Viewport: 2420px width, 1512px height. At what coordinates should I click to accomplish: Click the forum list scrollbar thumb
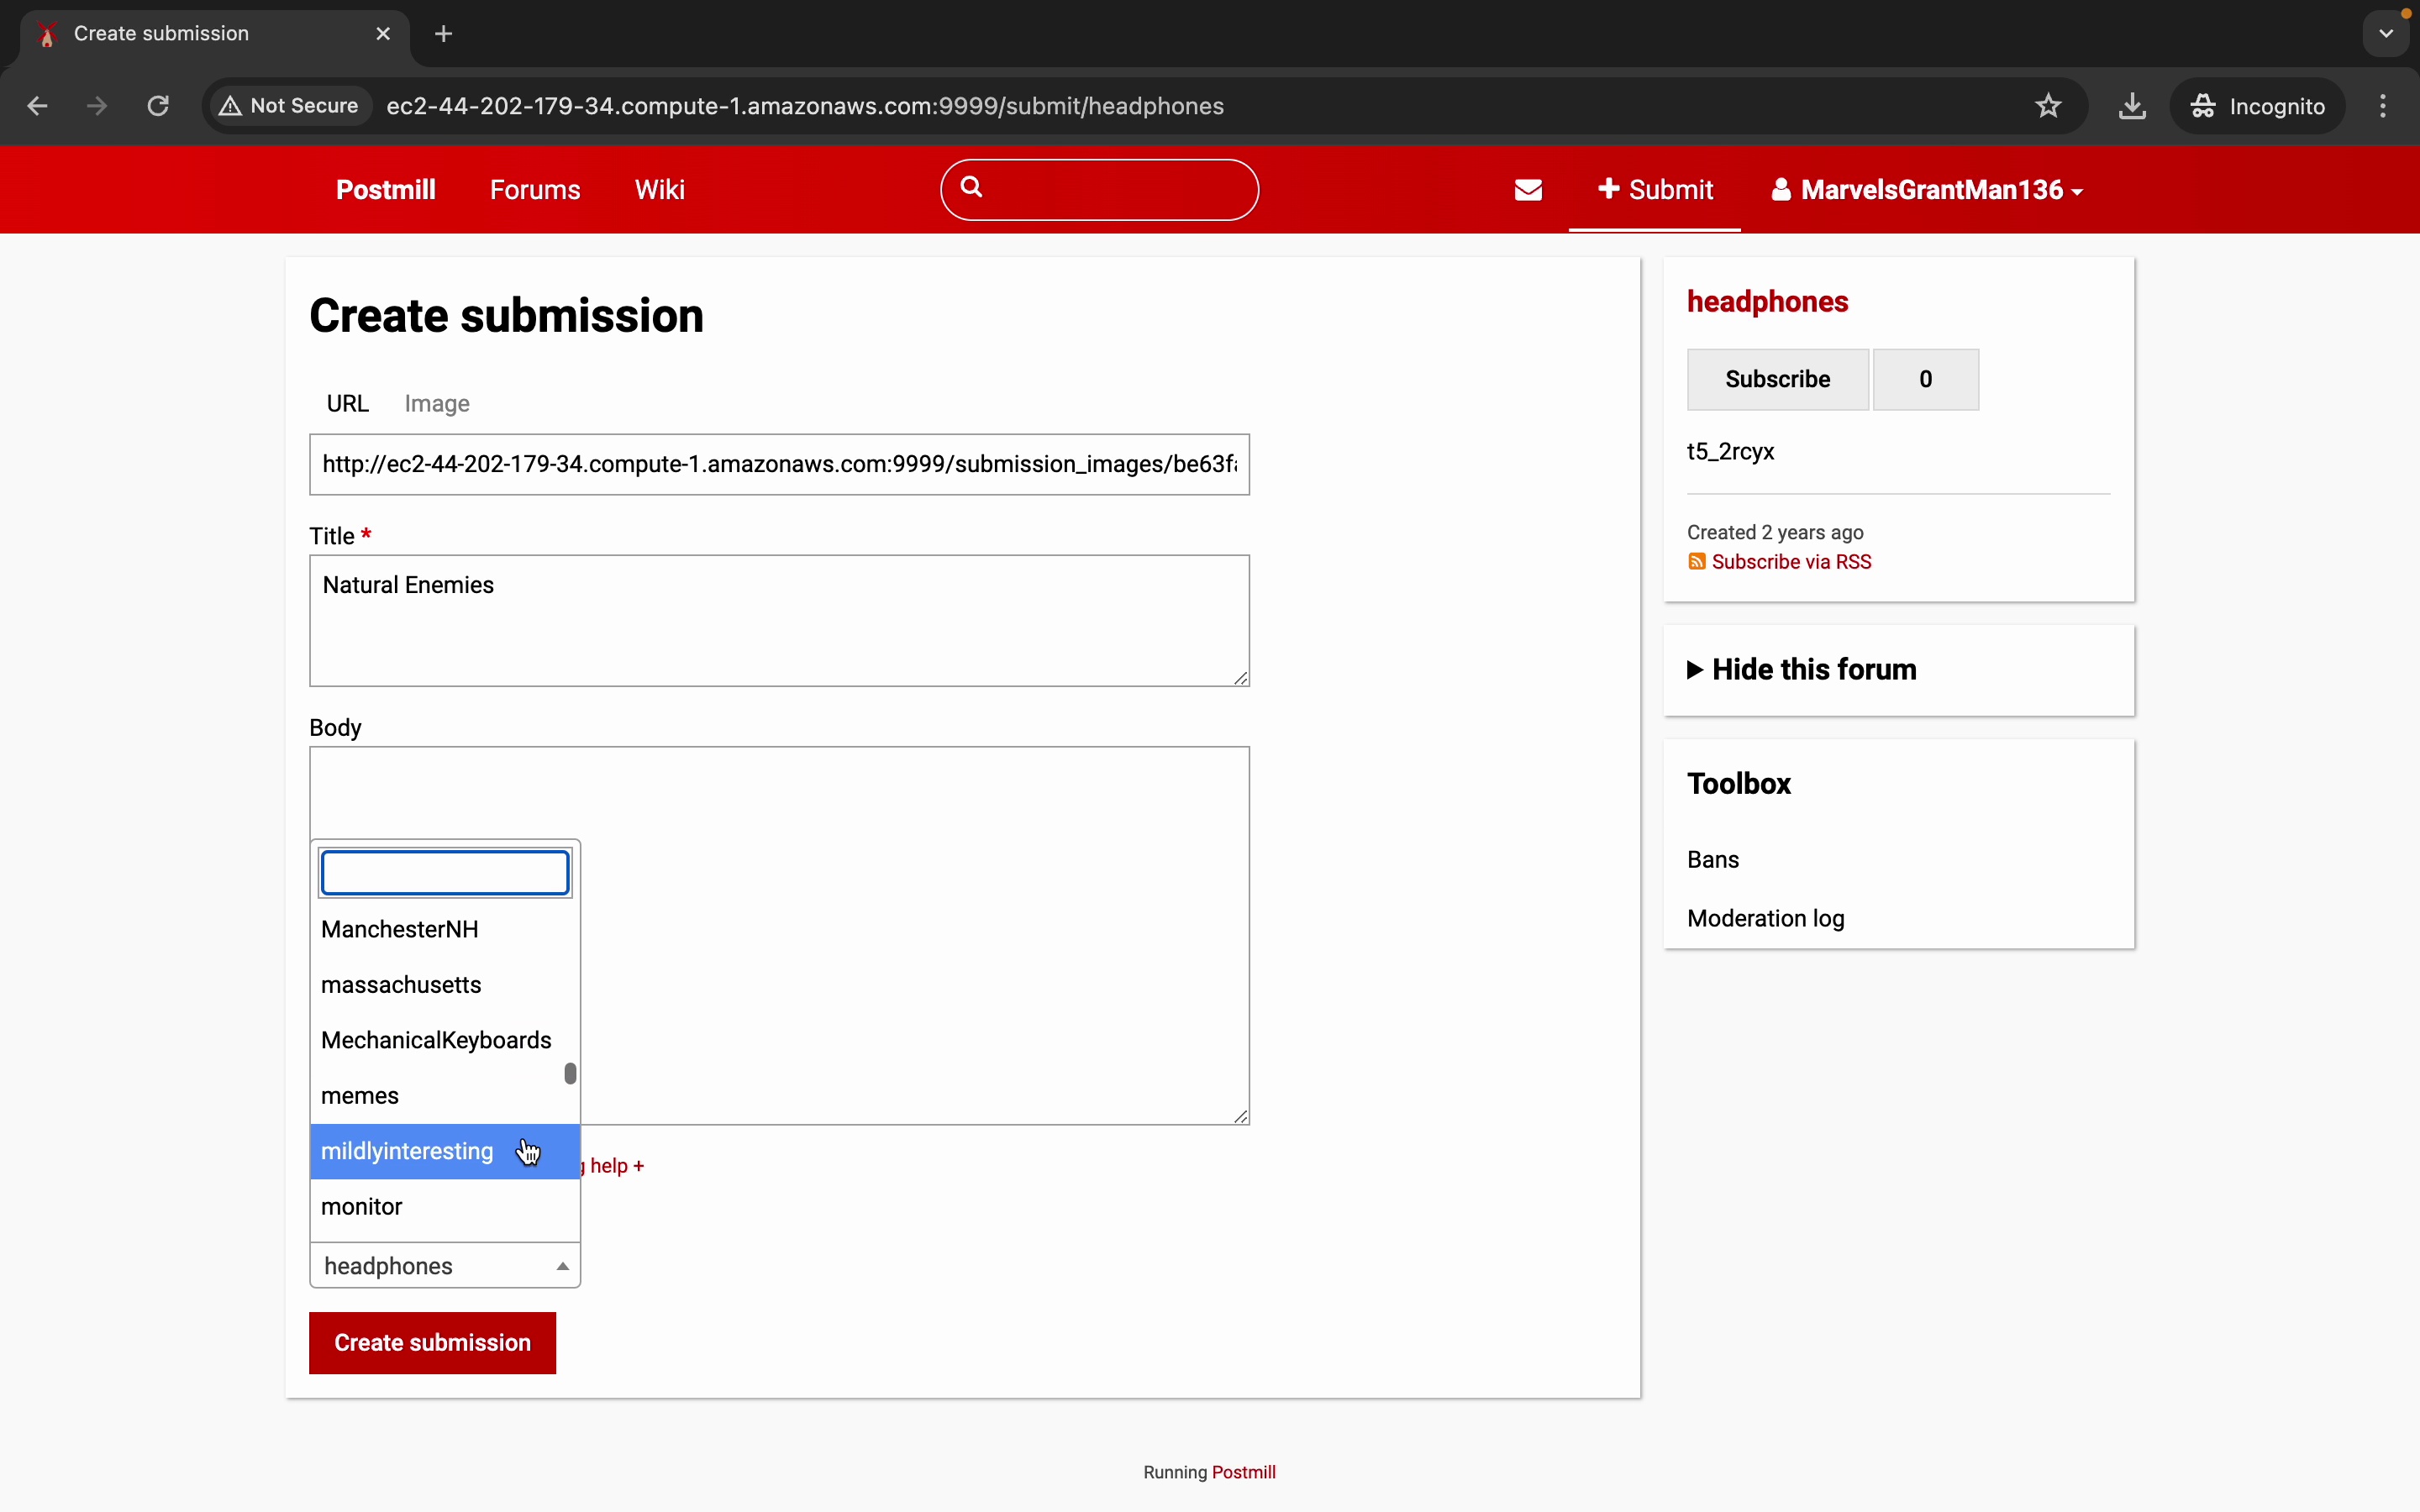point(570,1074)
